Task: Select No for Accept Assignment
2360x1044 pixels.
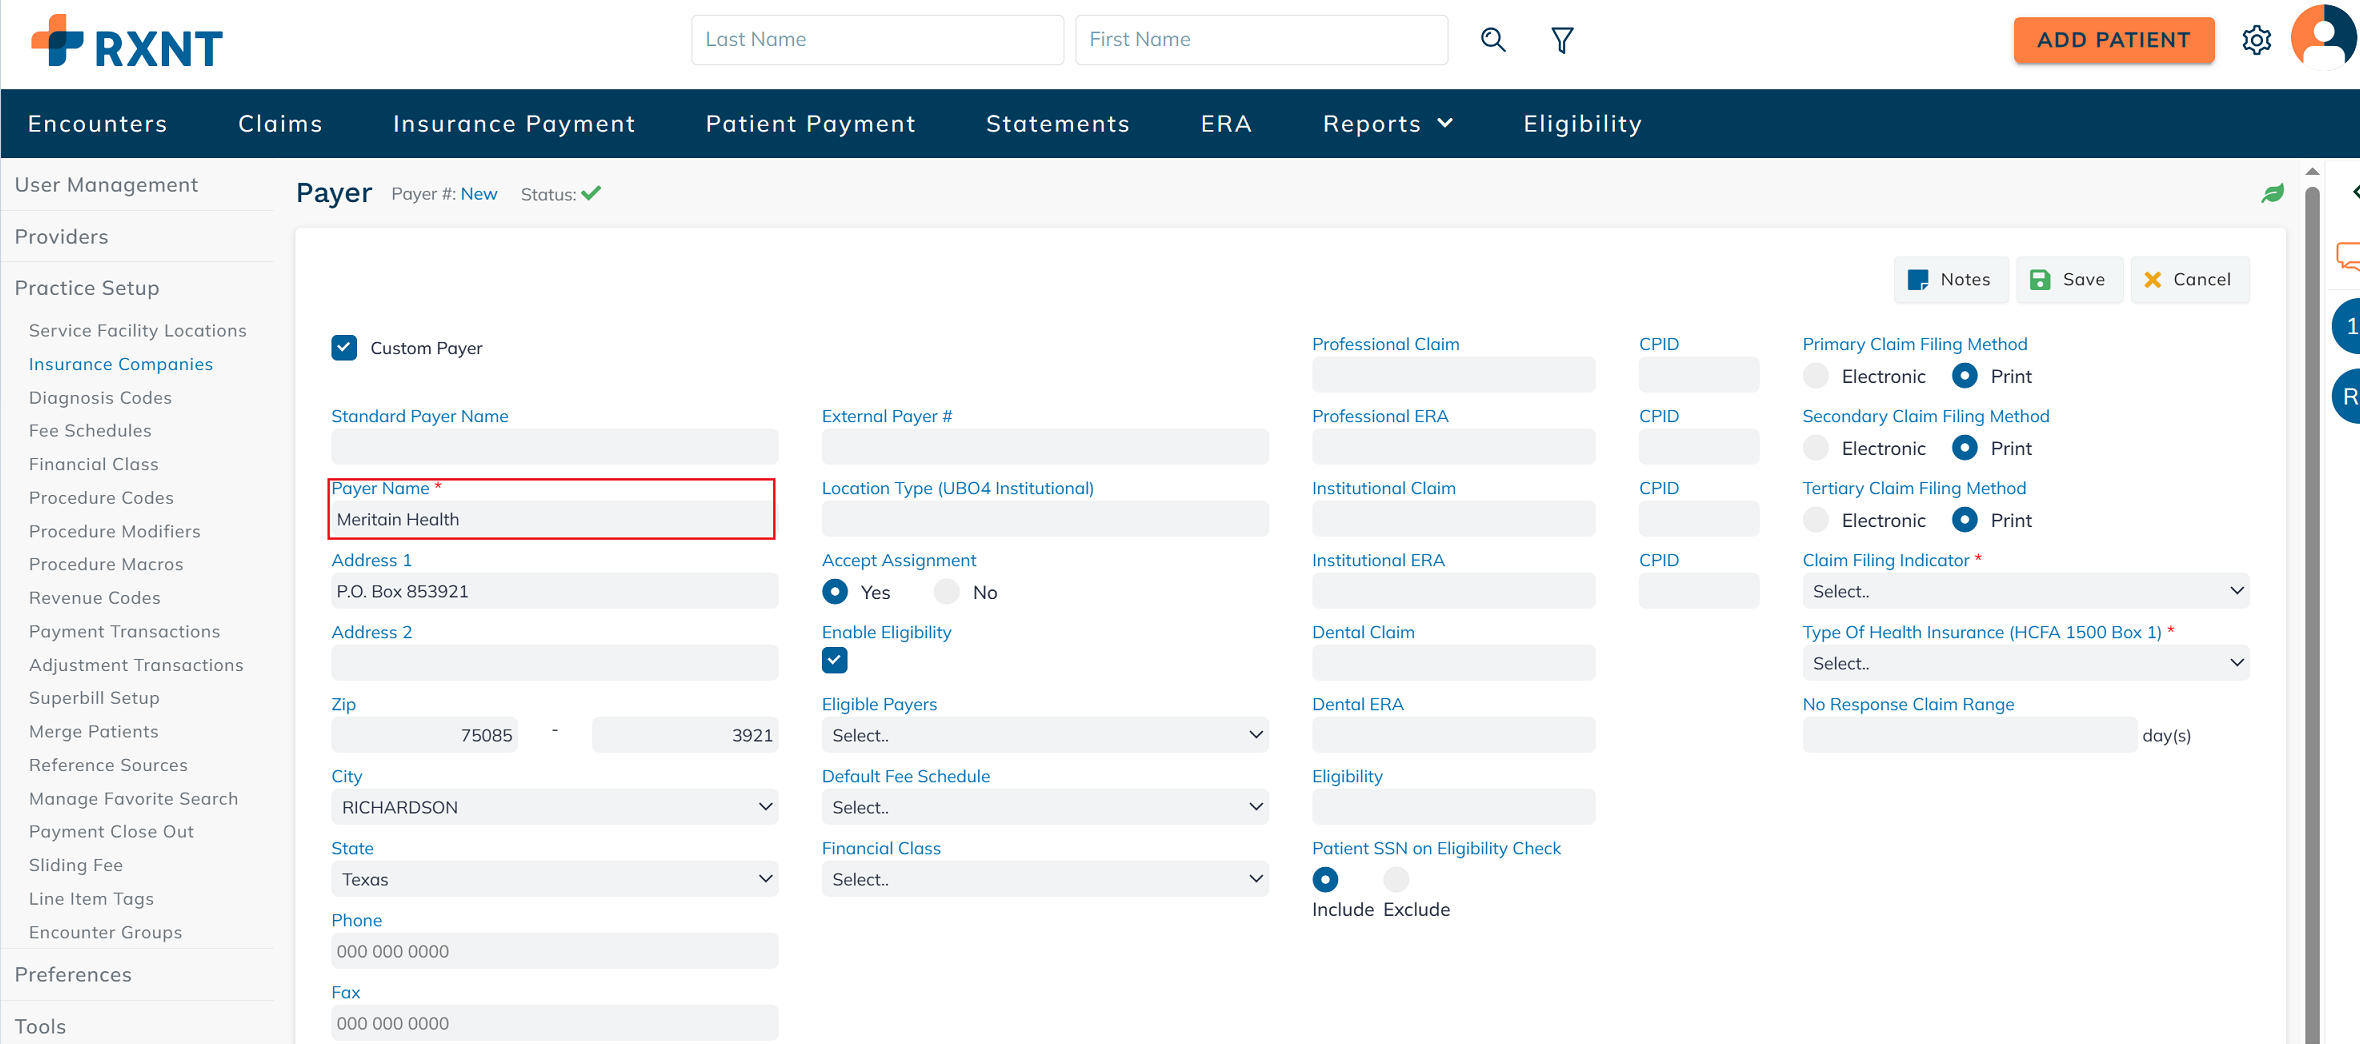Action: [x=946, y=592]
